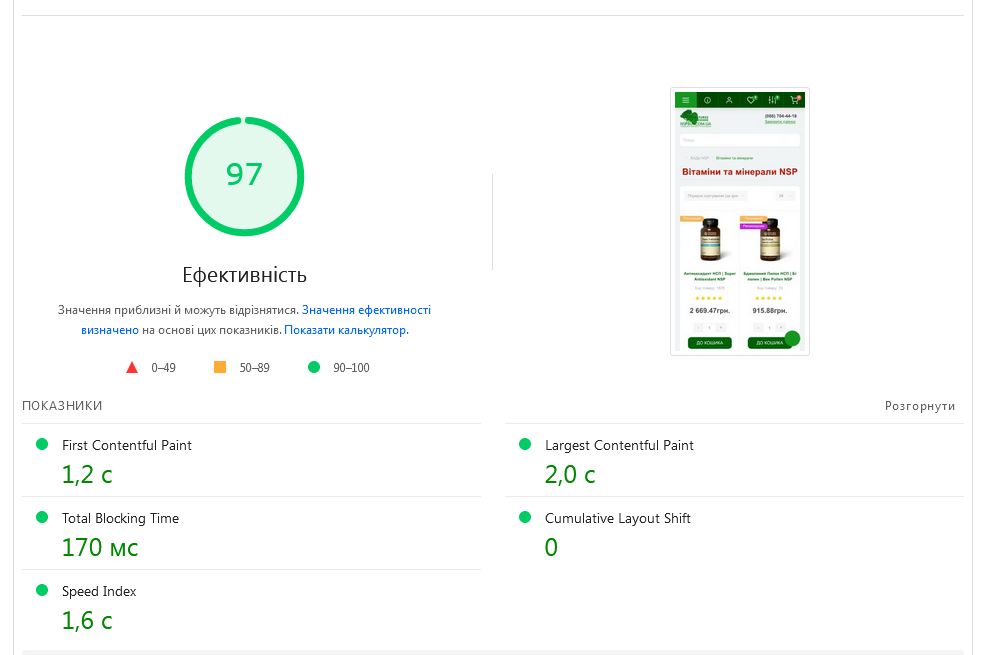Click the shopping cart icon in the page preview
This screenshot has height=655, width=986.
click(795, 100)
